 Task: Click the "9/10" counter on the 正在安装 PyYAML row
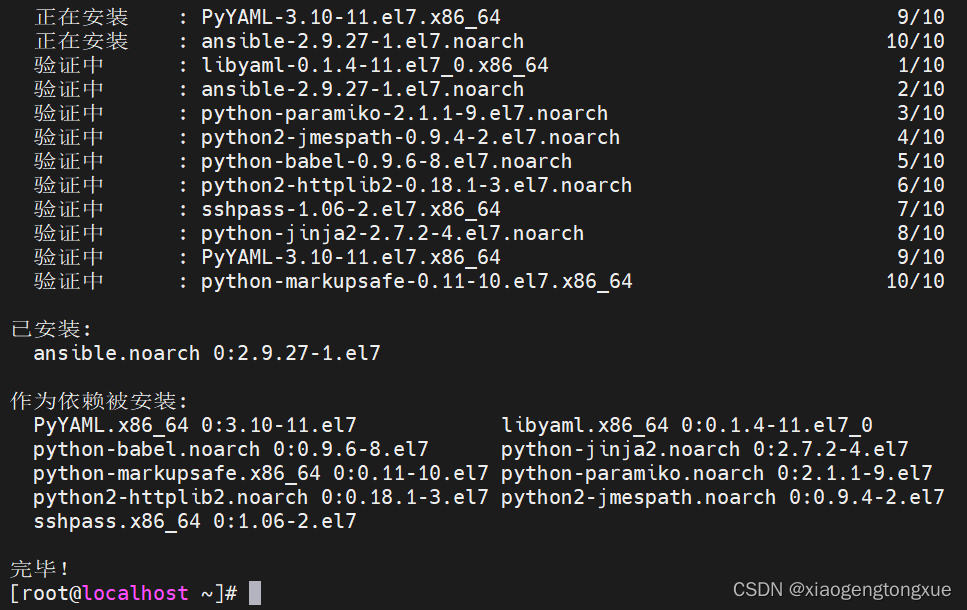[x=921, y=17]
